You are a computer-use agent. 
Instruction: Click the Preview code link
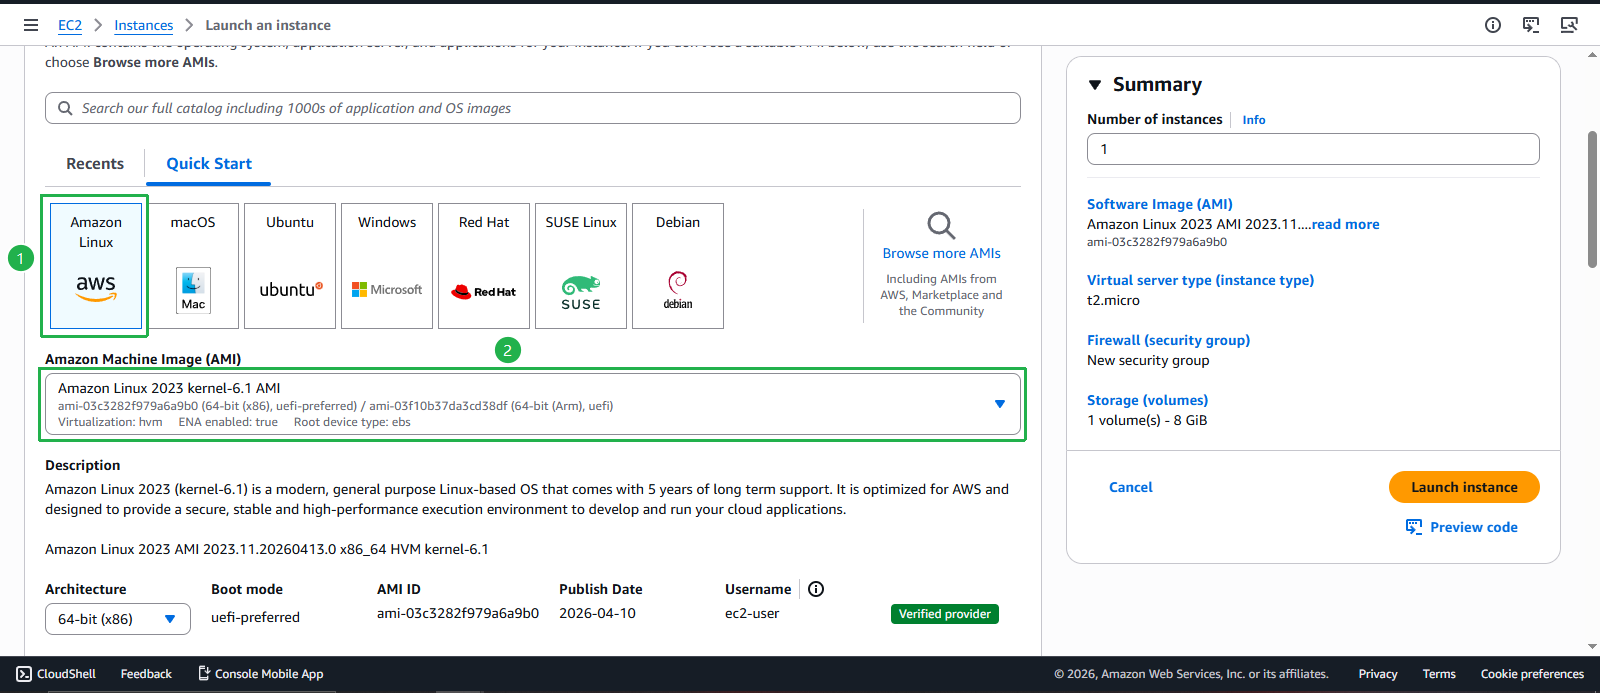[x=1474, y=527]
